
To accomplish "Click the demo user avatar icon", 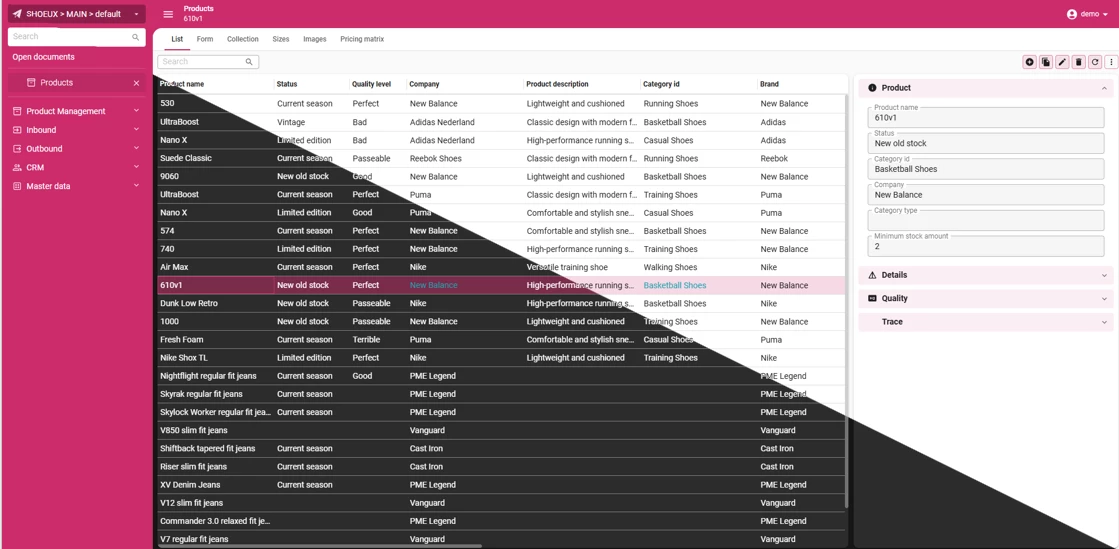I will click(x=1071, y=14).
